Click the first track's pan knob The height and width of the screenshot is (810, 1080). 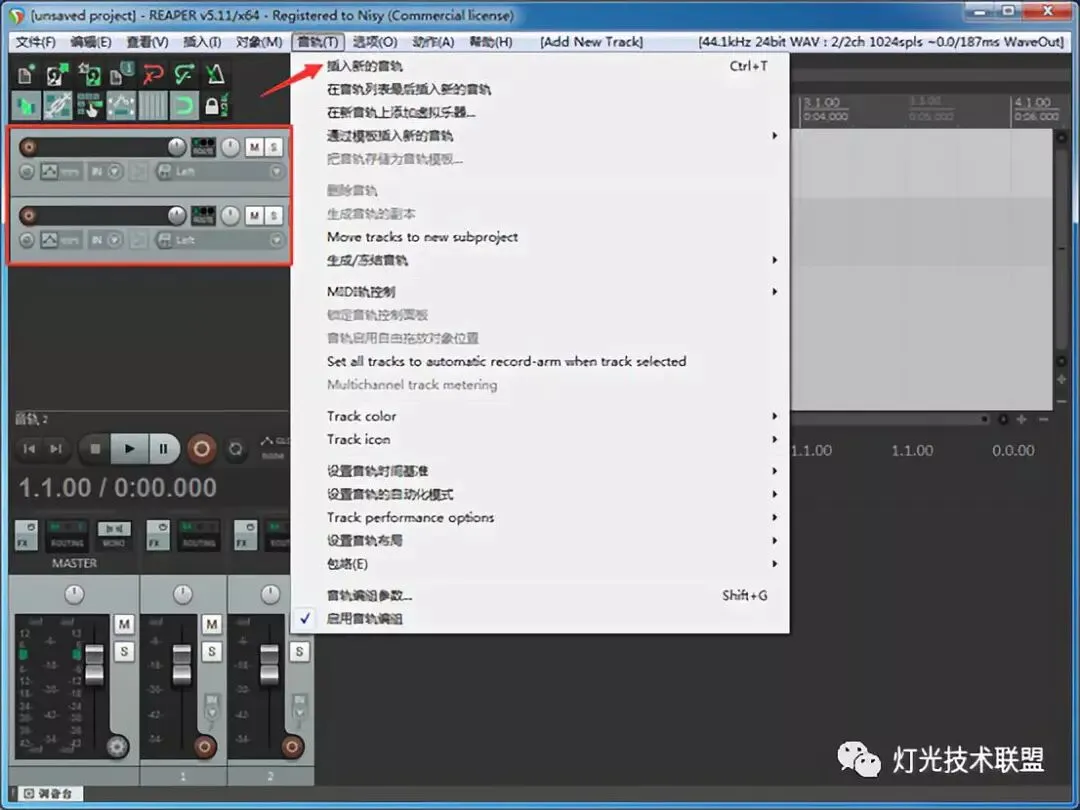pyautogui.click(x=231, y=147)
